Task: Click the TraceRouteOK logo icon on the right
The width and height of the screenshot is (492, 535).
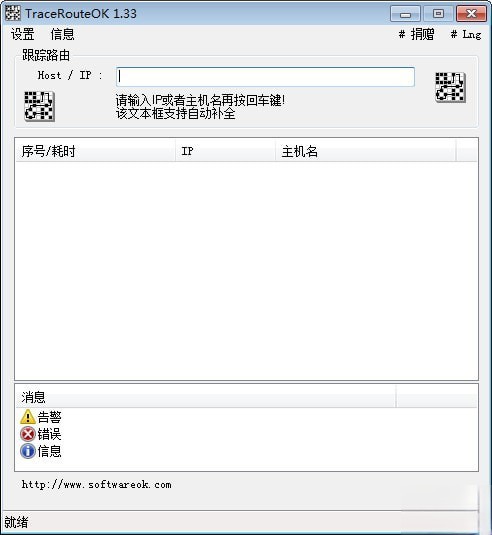Action: (x=450, y=87)
